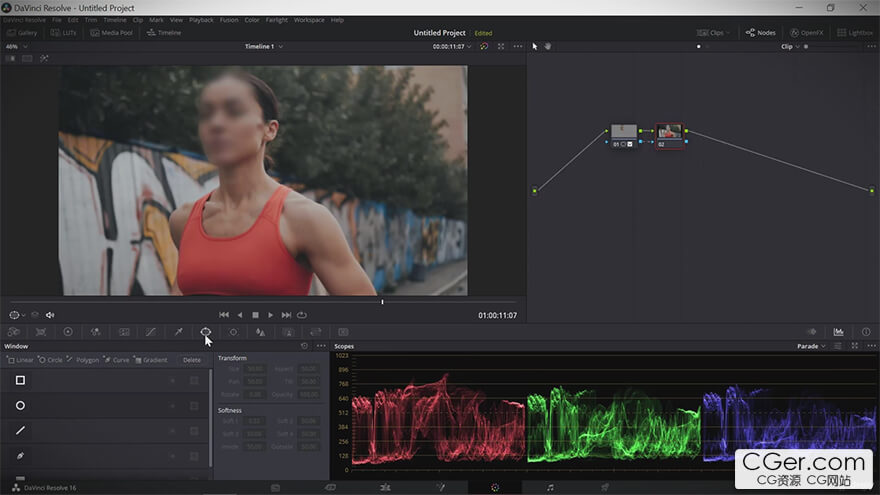Viewport: 880px width, 495px height.
Task: Open the viewer timecode 00:00:11:07 dropdown
Action: pos(452,47)
